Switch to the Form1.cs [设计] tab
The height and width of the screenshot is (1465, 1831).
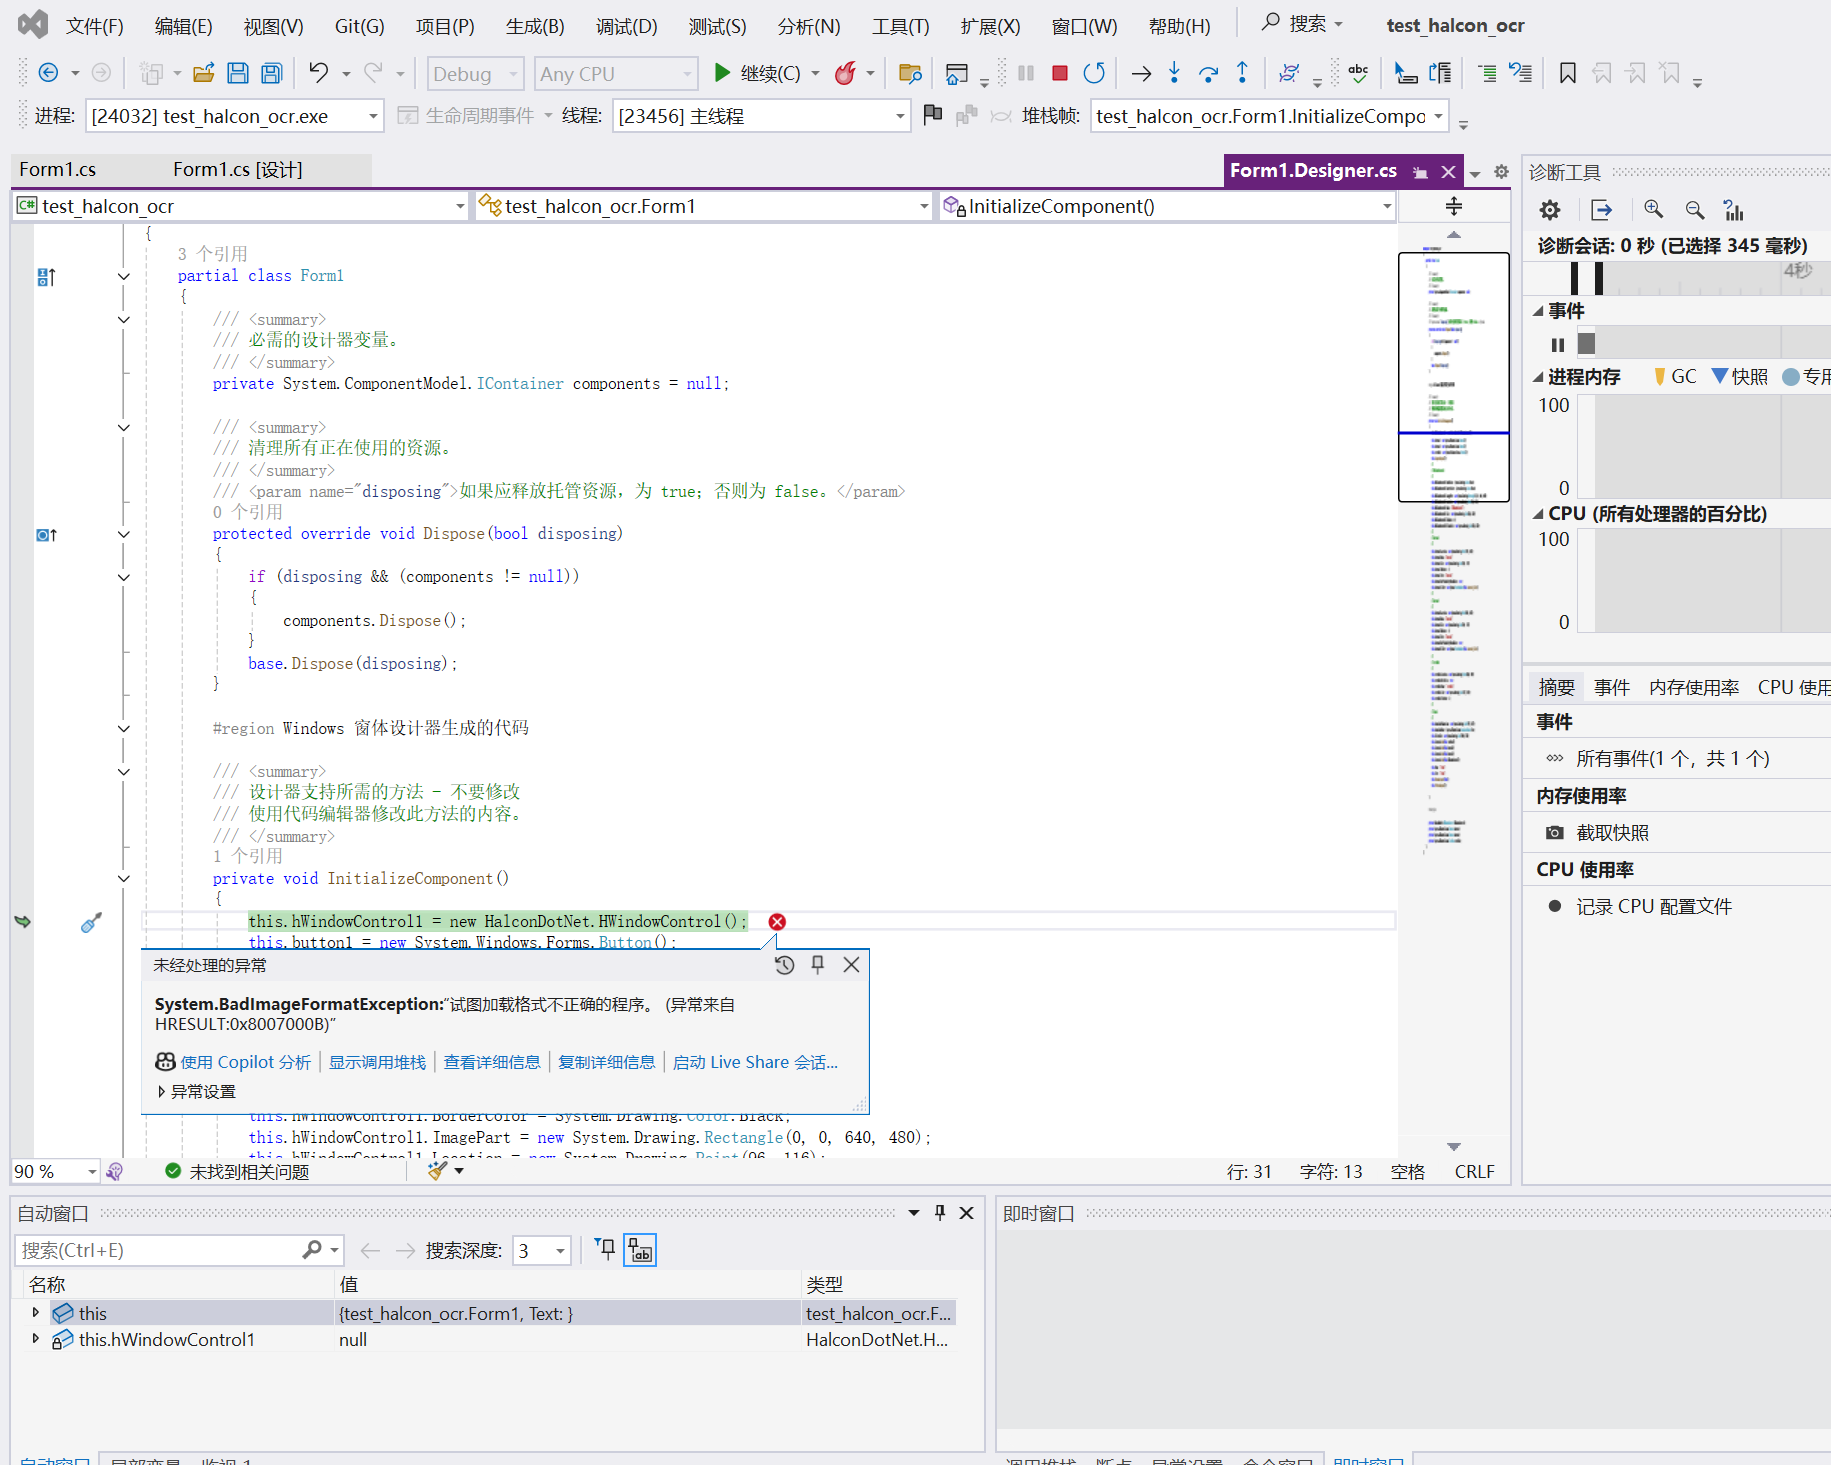[x=238, y=170]
